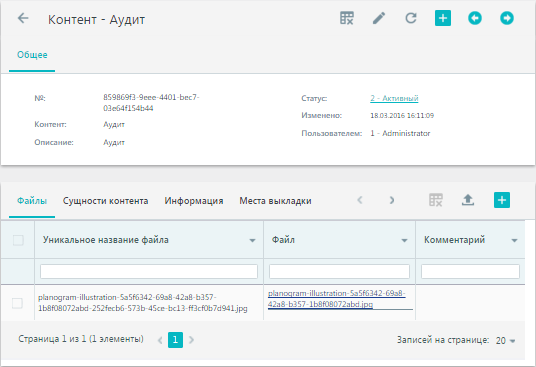Expand the Уникальное название файла column dropdown
536x367 pixels.
coord(252,241)
